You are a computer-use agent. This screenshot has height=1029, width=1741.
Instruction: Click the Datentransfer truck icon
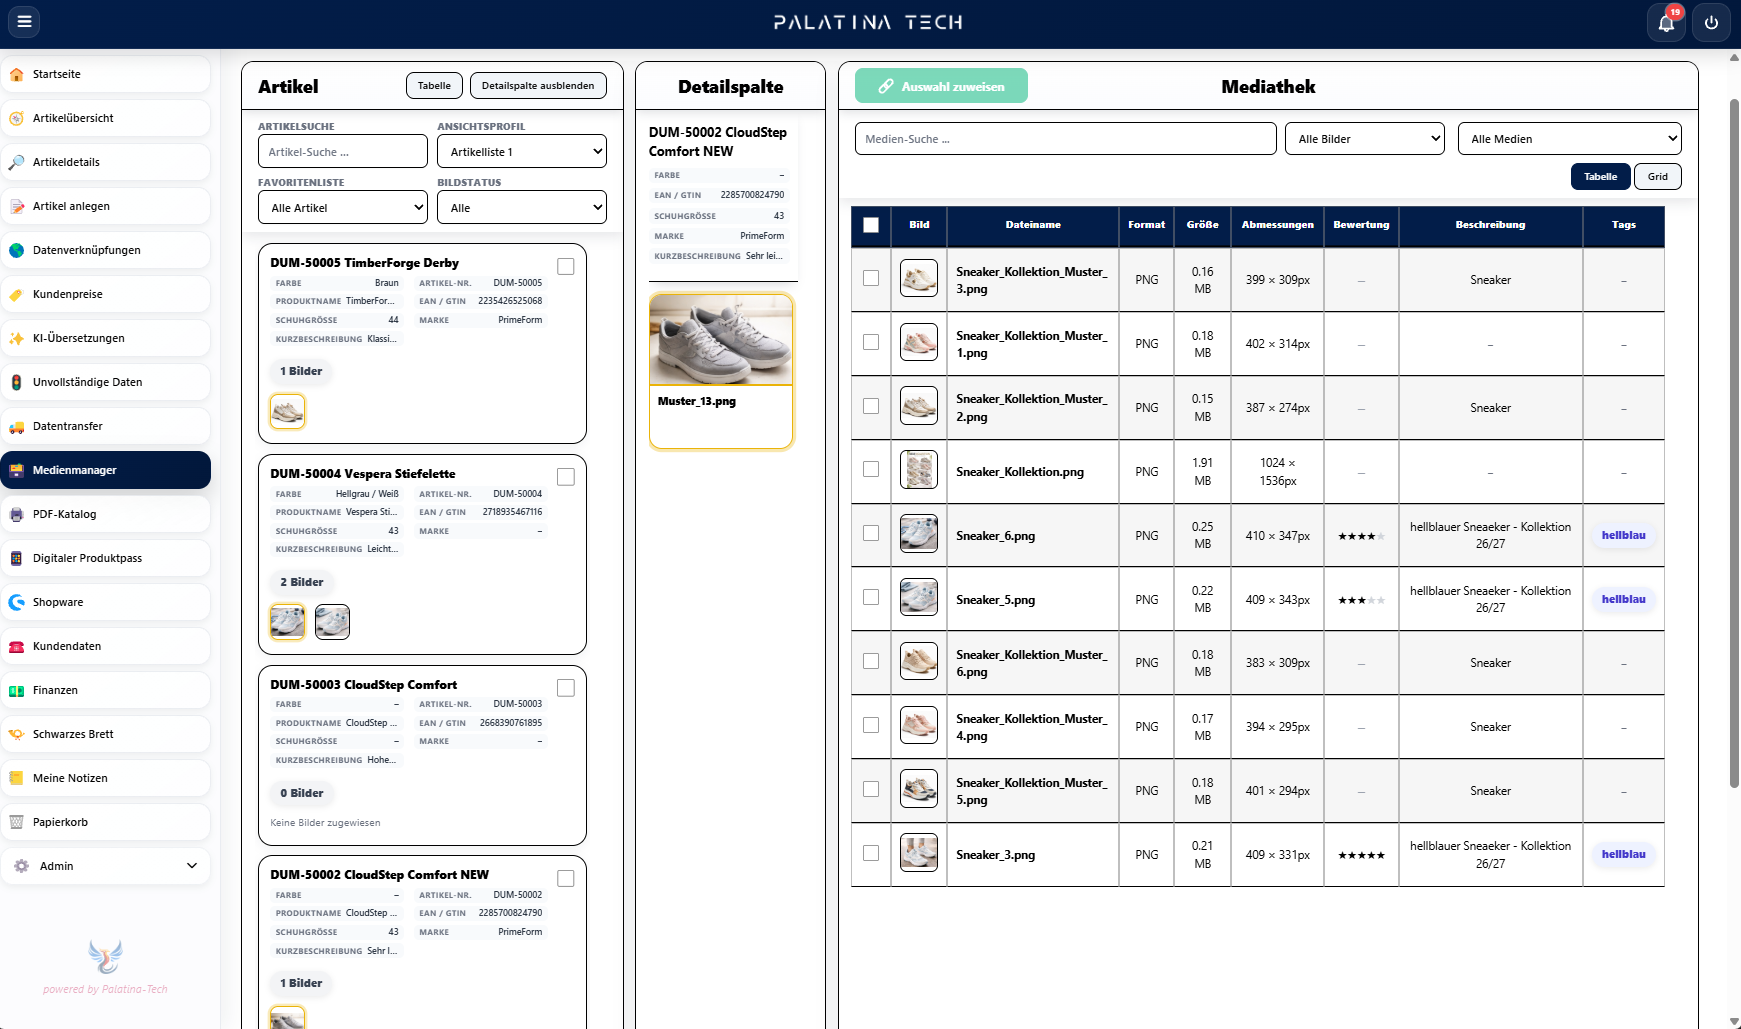pos(17,426)
